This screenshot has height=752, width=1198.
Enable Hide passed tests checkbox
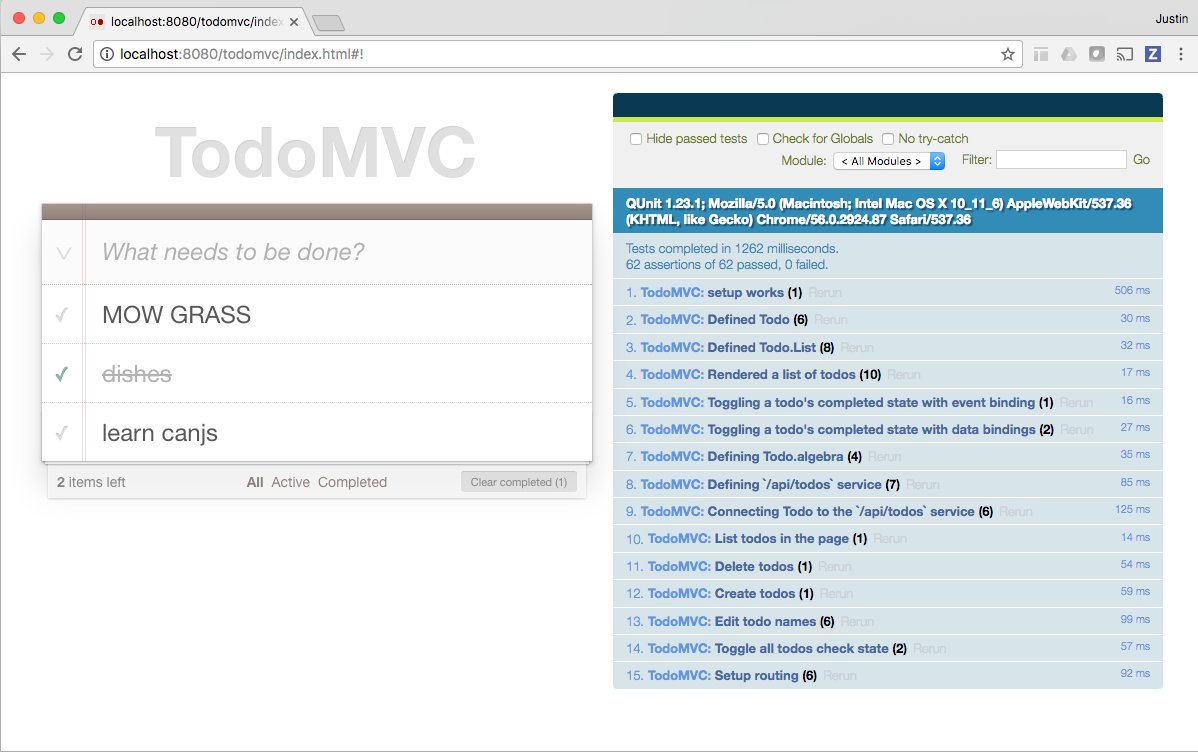pyautogui.click(x=636, y=139)
